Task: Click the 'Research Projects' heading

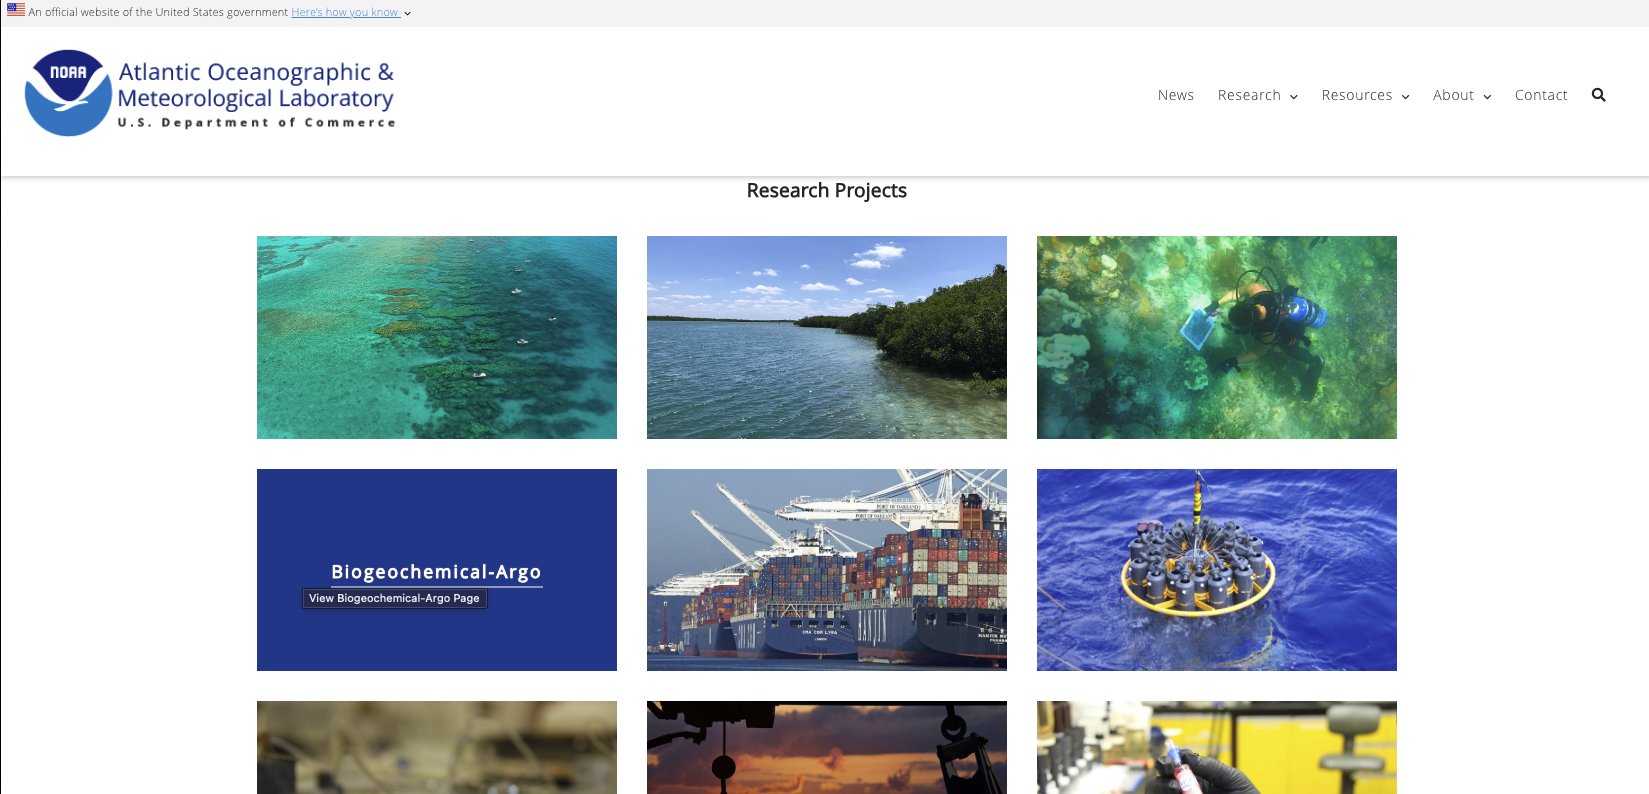Action: coord(827,191)
